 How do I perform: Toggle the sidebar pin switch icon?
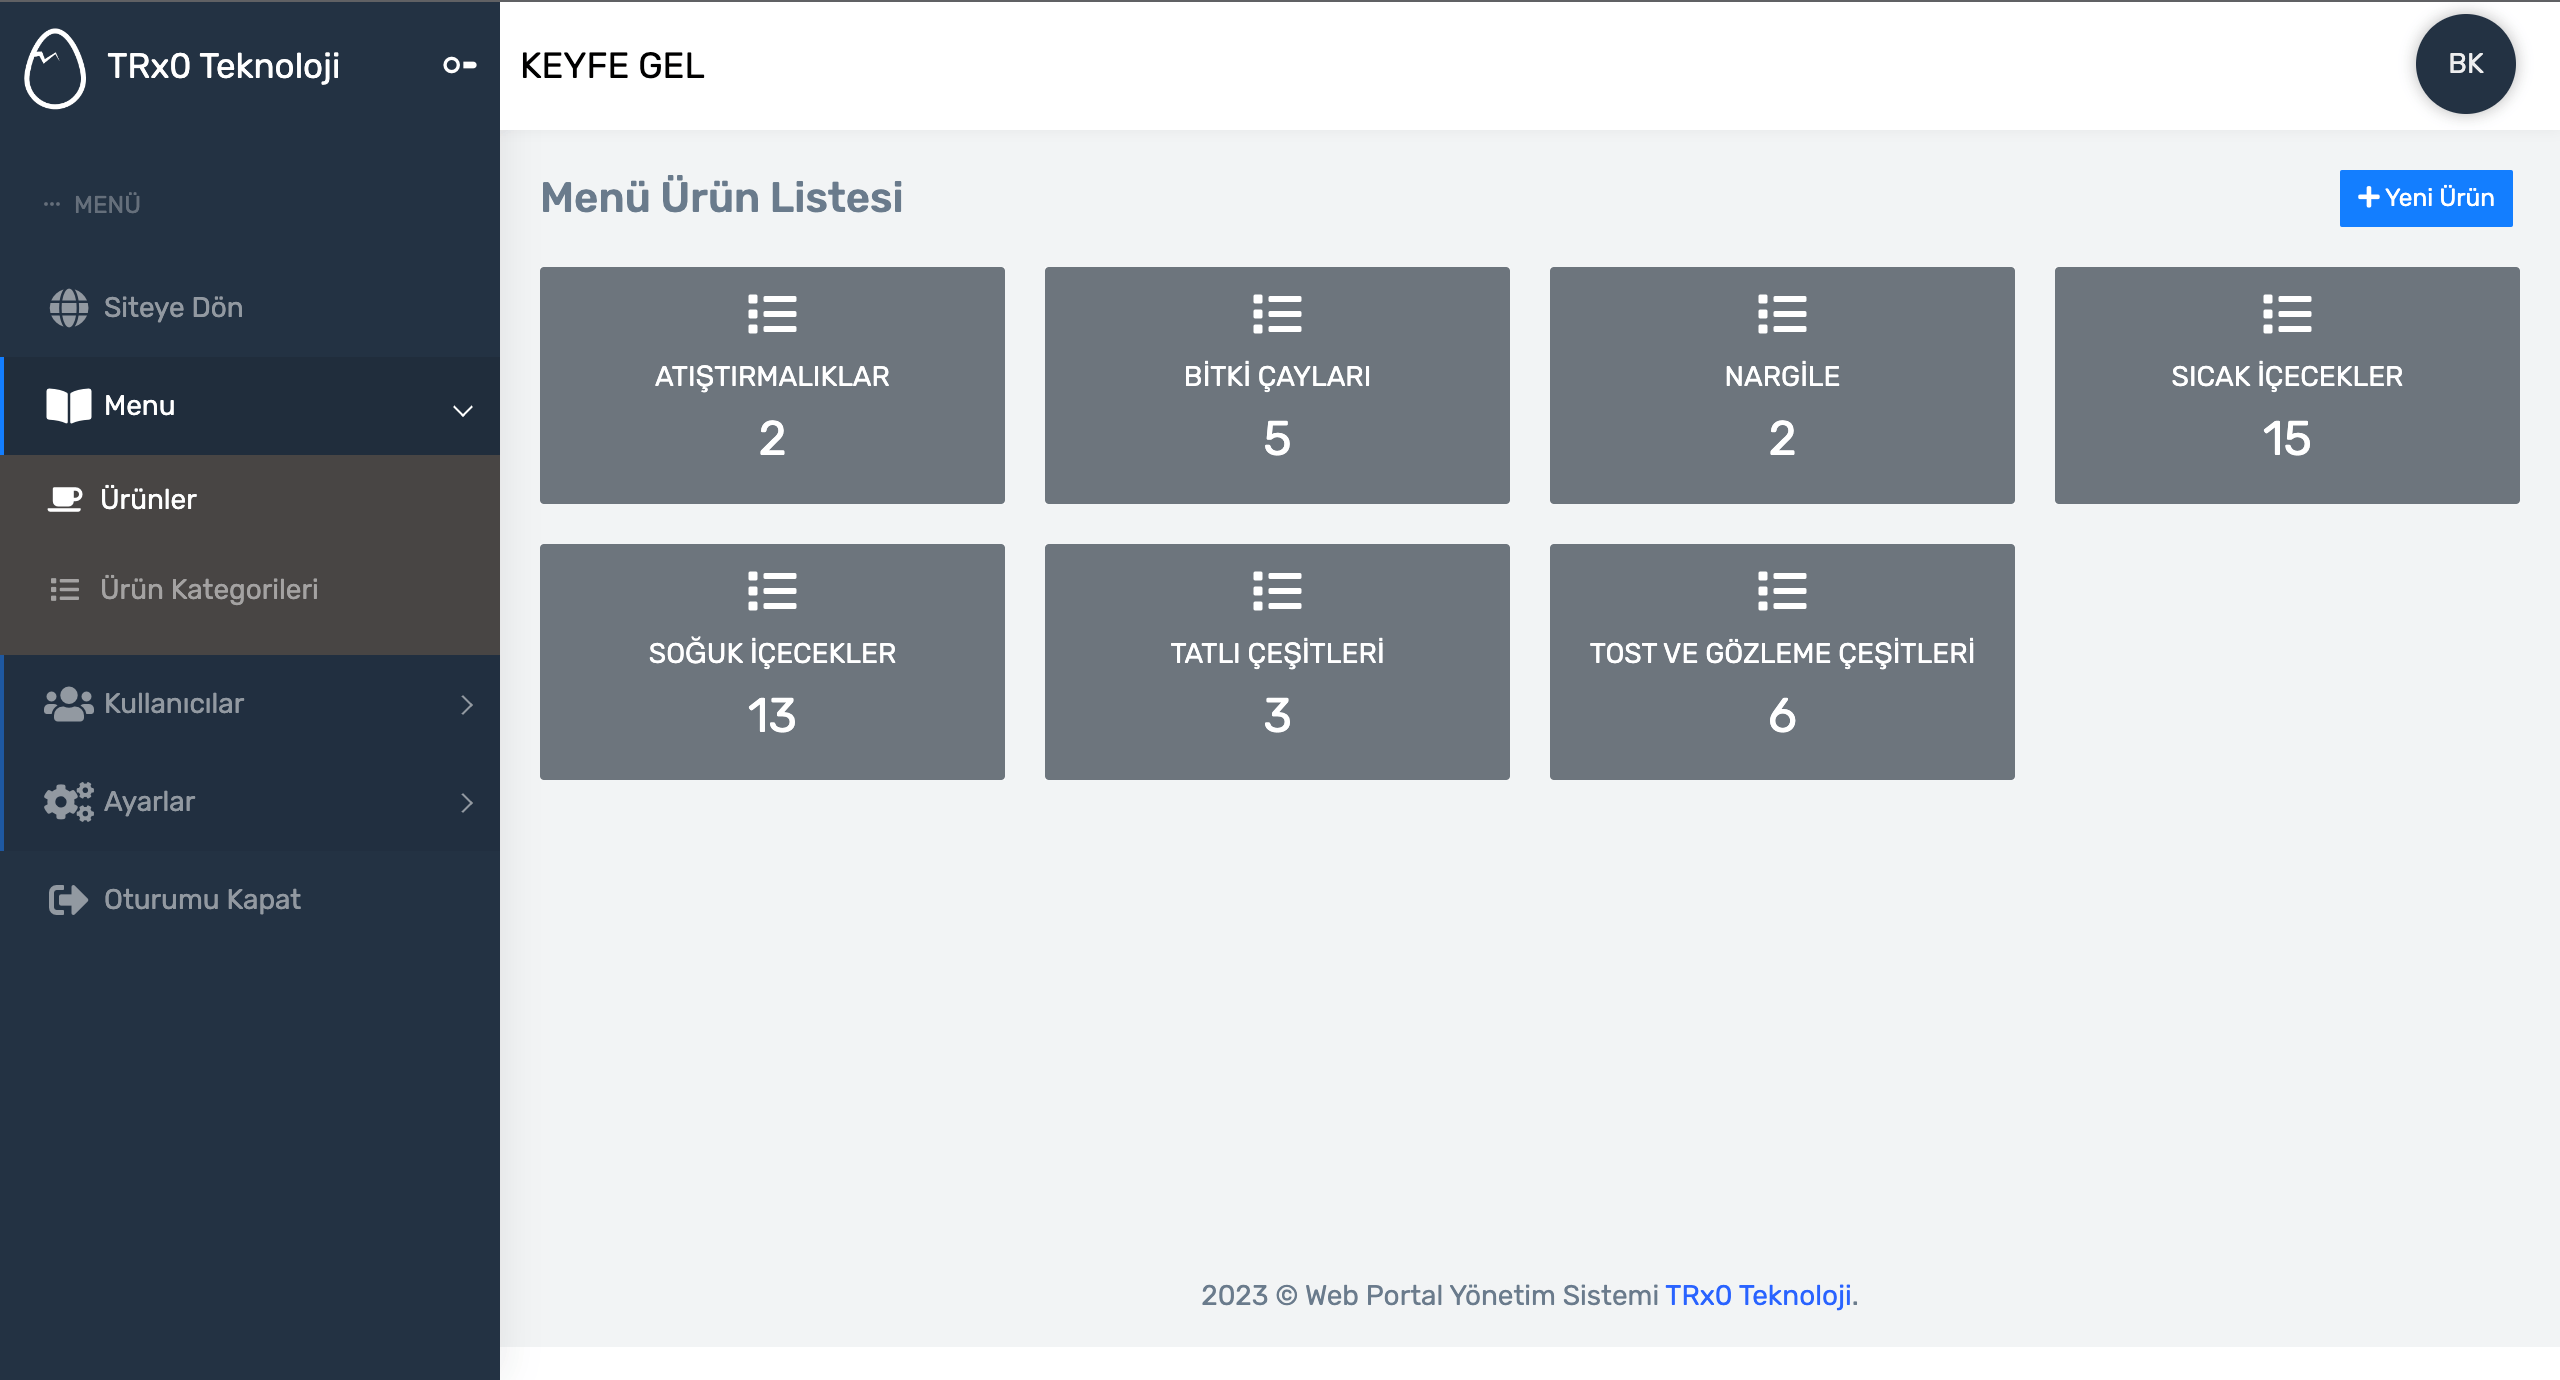point(460,65)
